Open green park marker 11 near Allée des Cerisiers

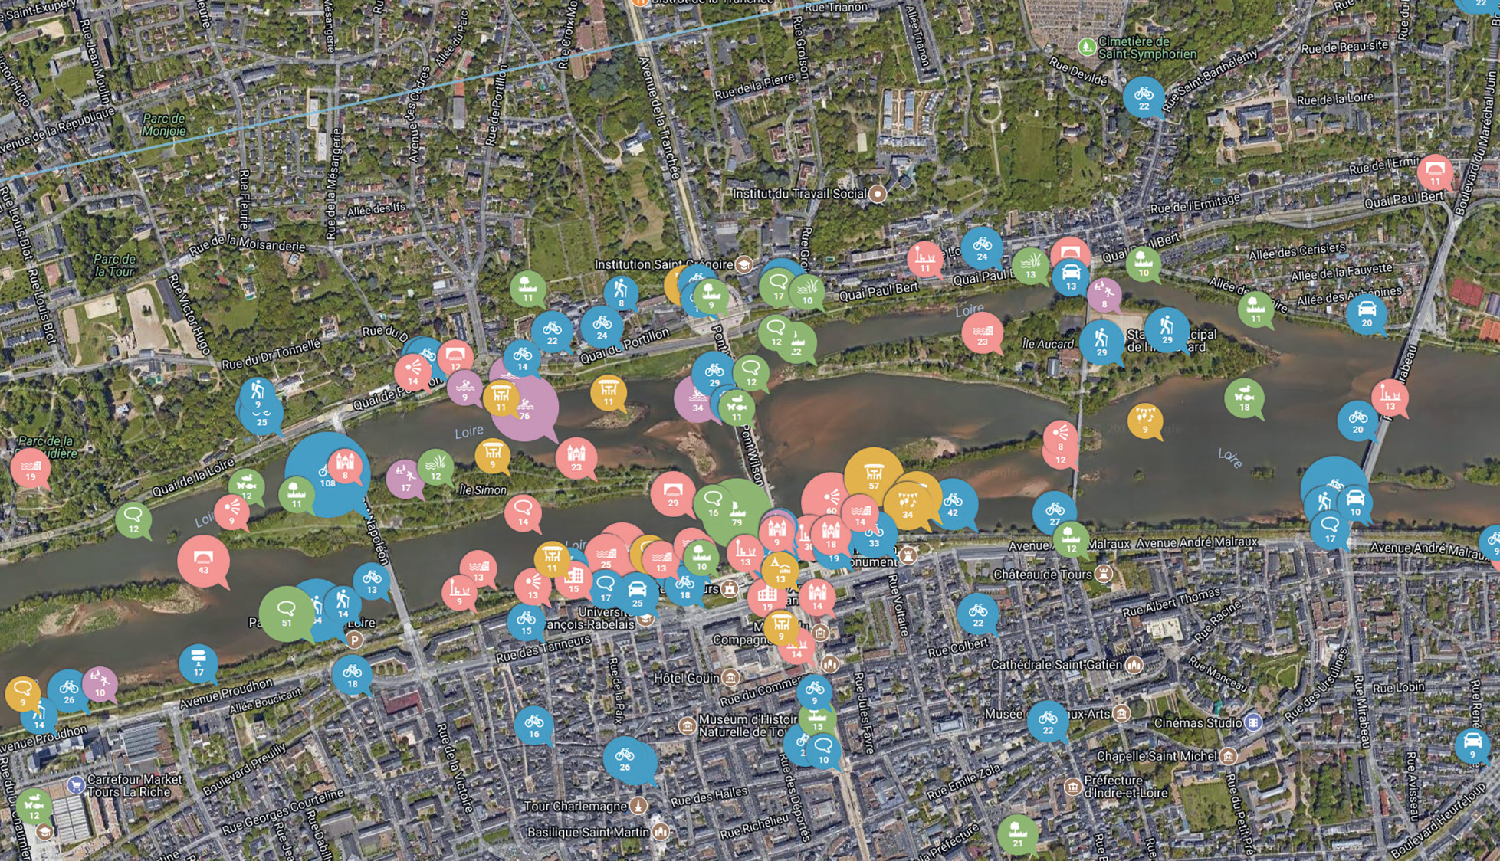[x=1256, y=309]
